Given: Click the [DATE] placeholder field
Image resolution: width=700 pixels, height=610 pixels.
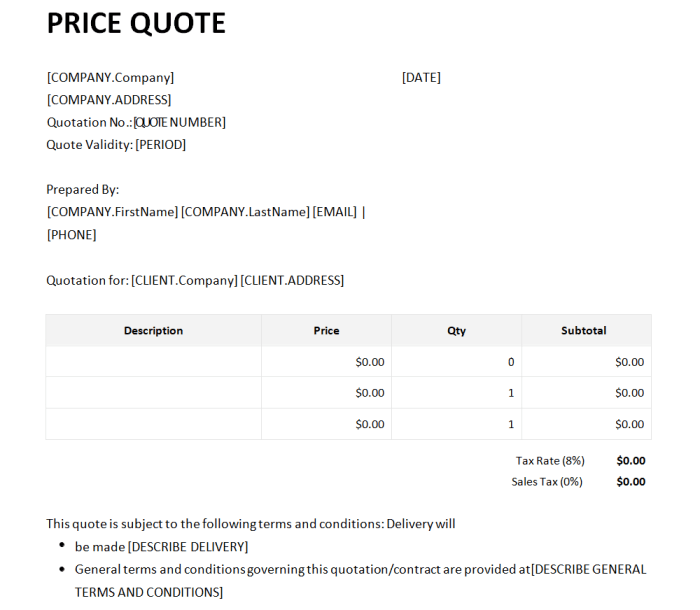Looking at the screenshot, I should coord(421,77).
